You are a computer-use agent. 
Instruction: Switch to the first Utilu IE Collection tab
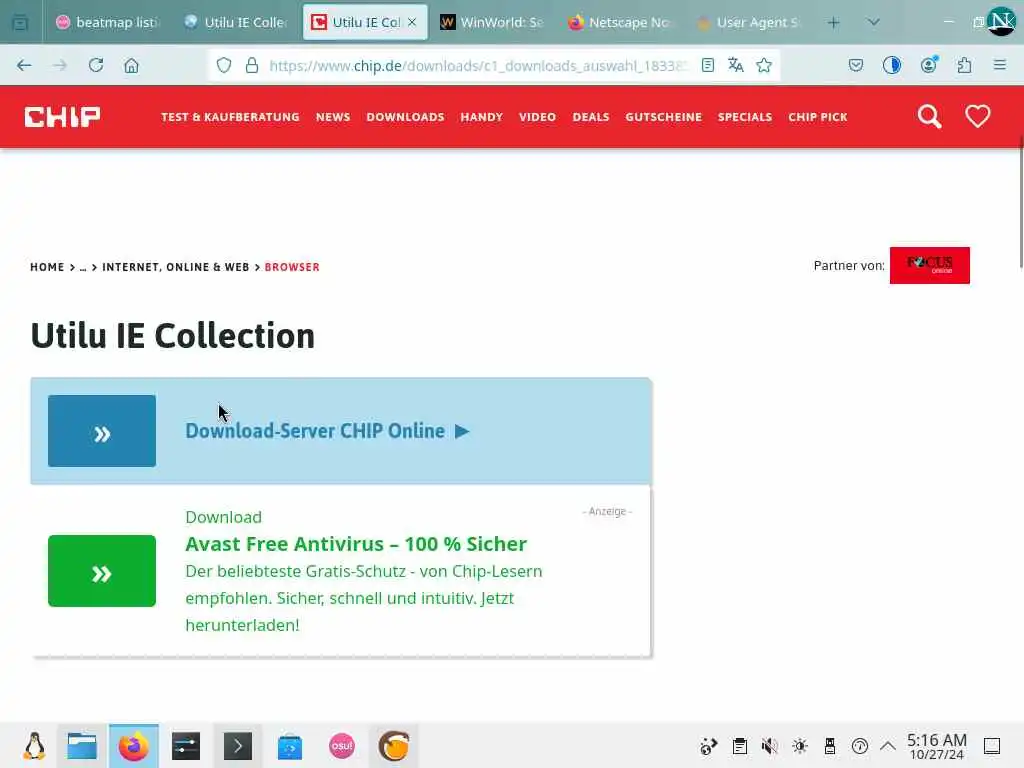(236, 22)
